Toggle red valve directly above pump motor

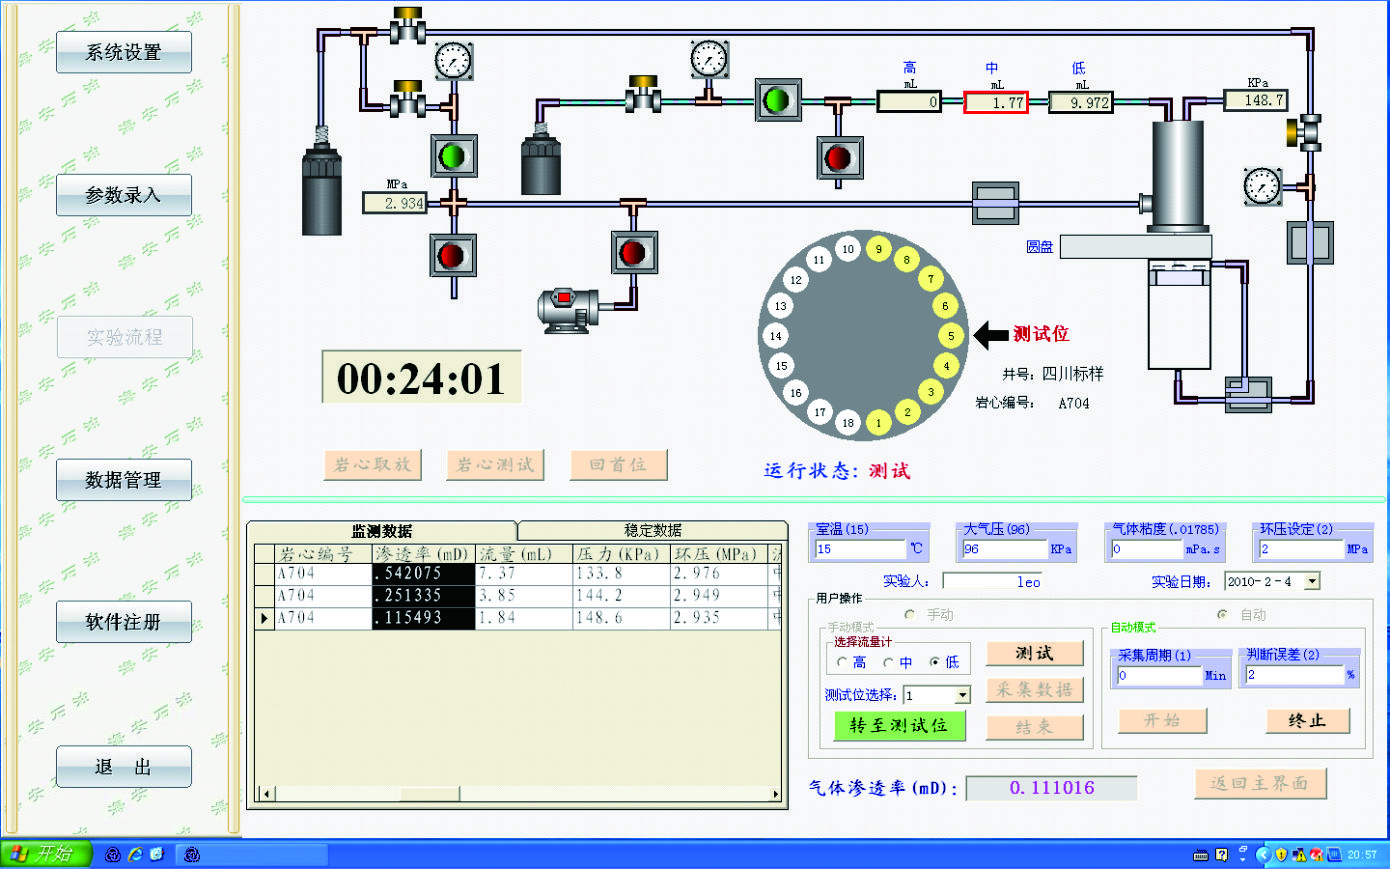pyautogui.click(x=634, y=252)
